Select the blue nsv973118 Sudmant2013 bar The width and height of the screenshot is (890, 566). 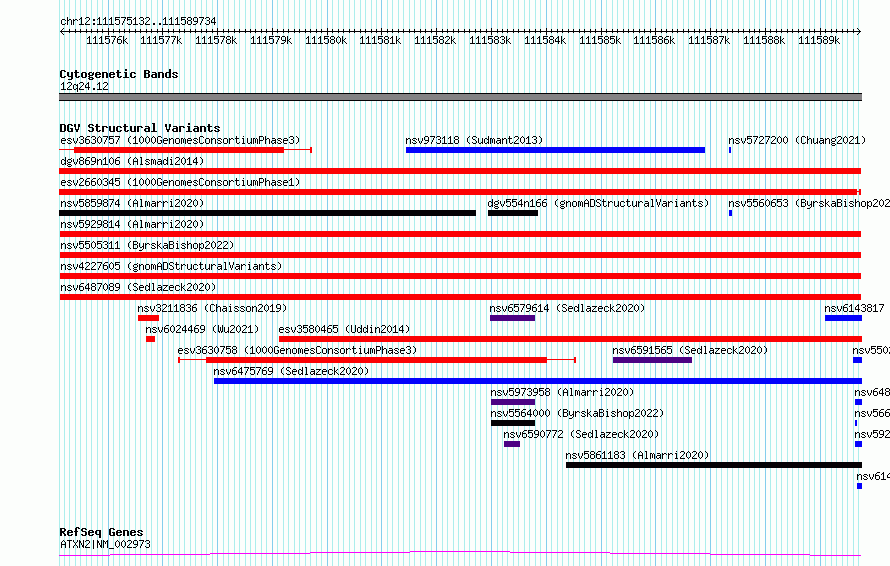click(555, 150)
